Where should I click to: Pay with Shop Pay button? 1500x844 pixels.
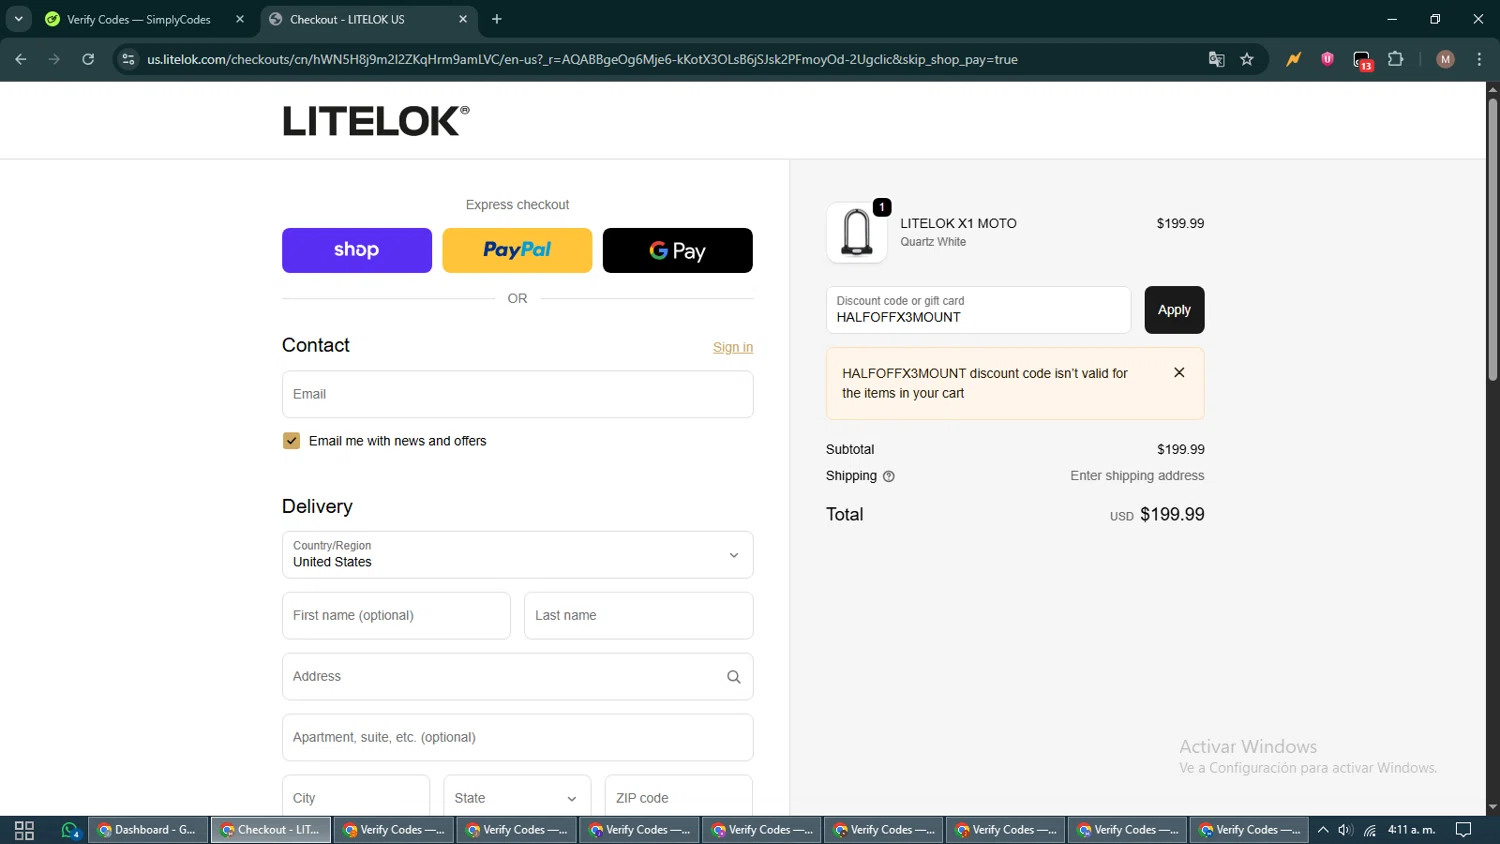[357, 250]
